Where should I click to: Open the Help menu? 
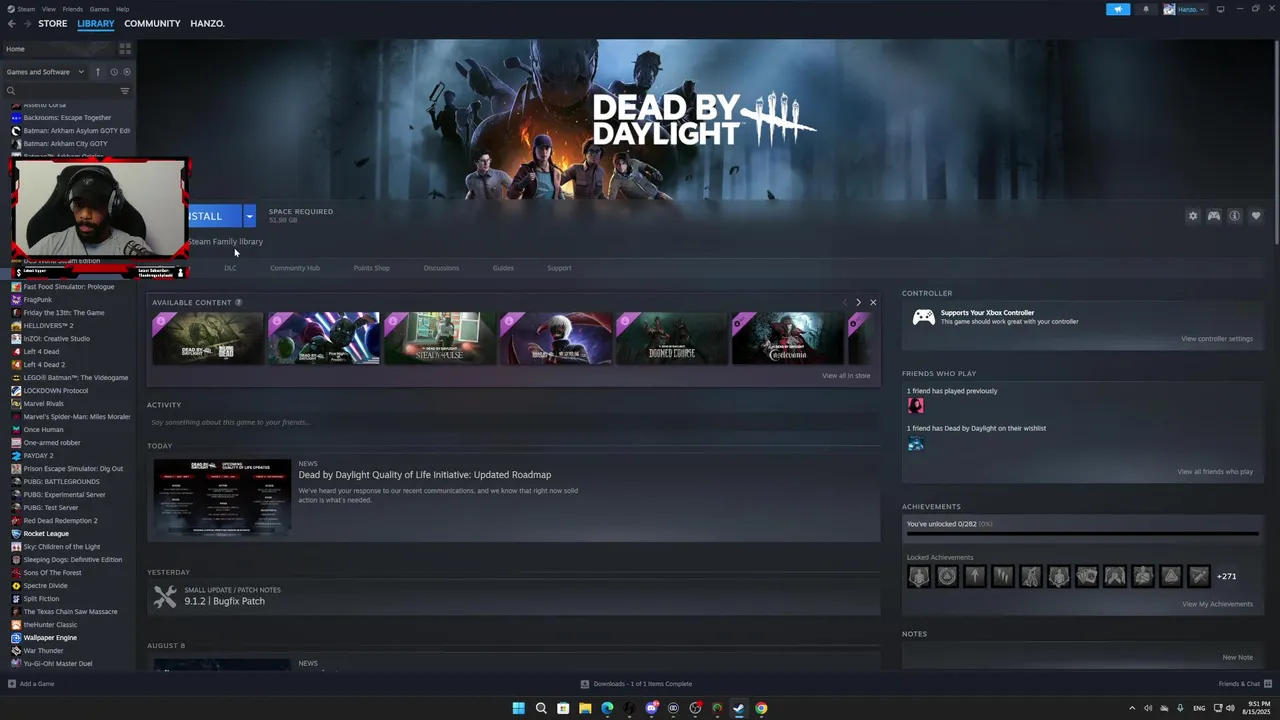(x=122, y=9)
